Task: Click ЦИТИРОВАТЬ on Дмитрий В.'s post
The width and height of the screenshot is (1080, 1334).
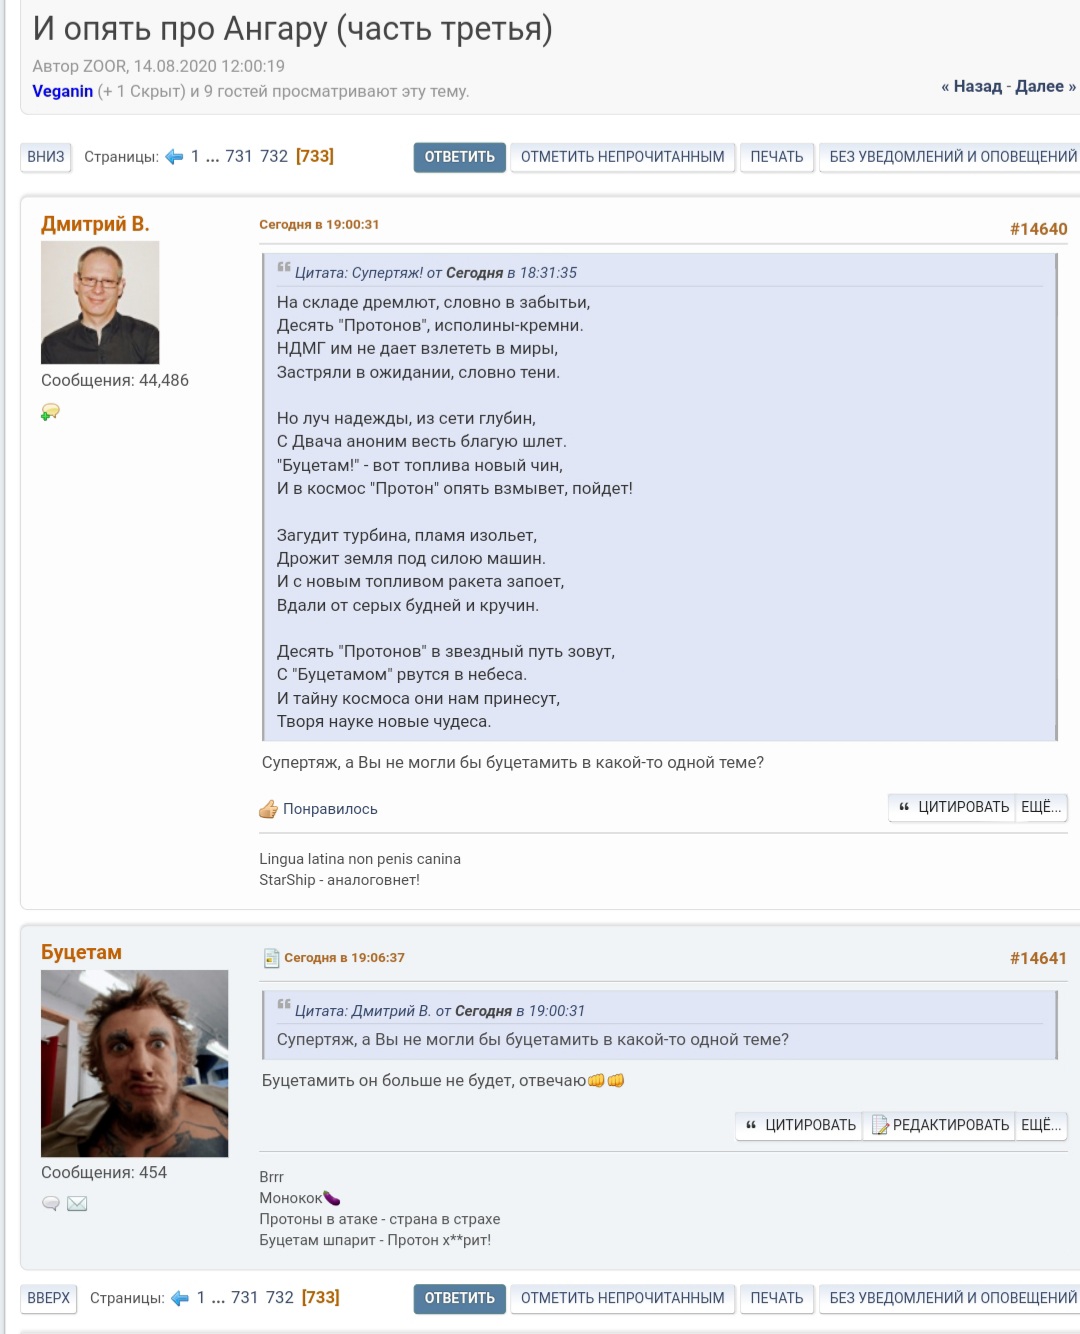Action: click(954, 807)
